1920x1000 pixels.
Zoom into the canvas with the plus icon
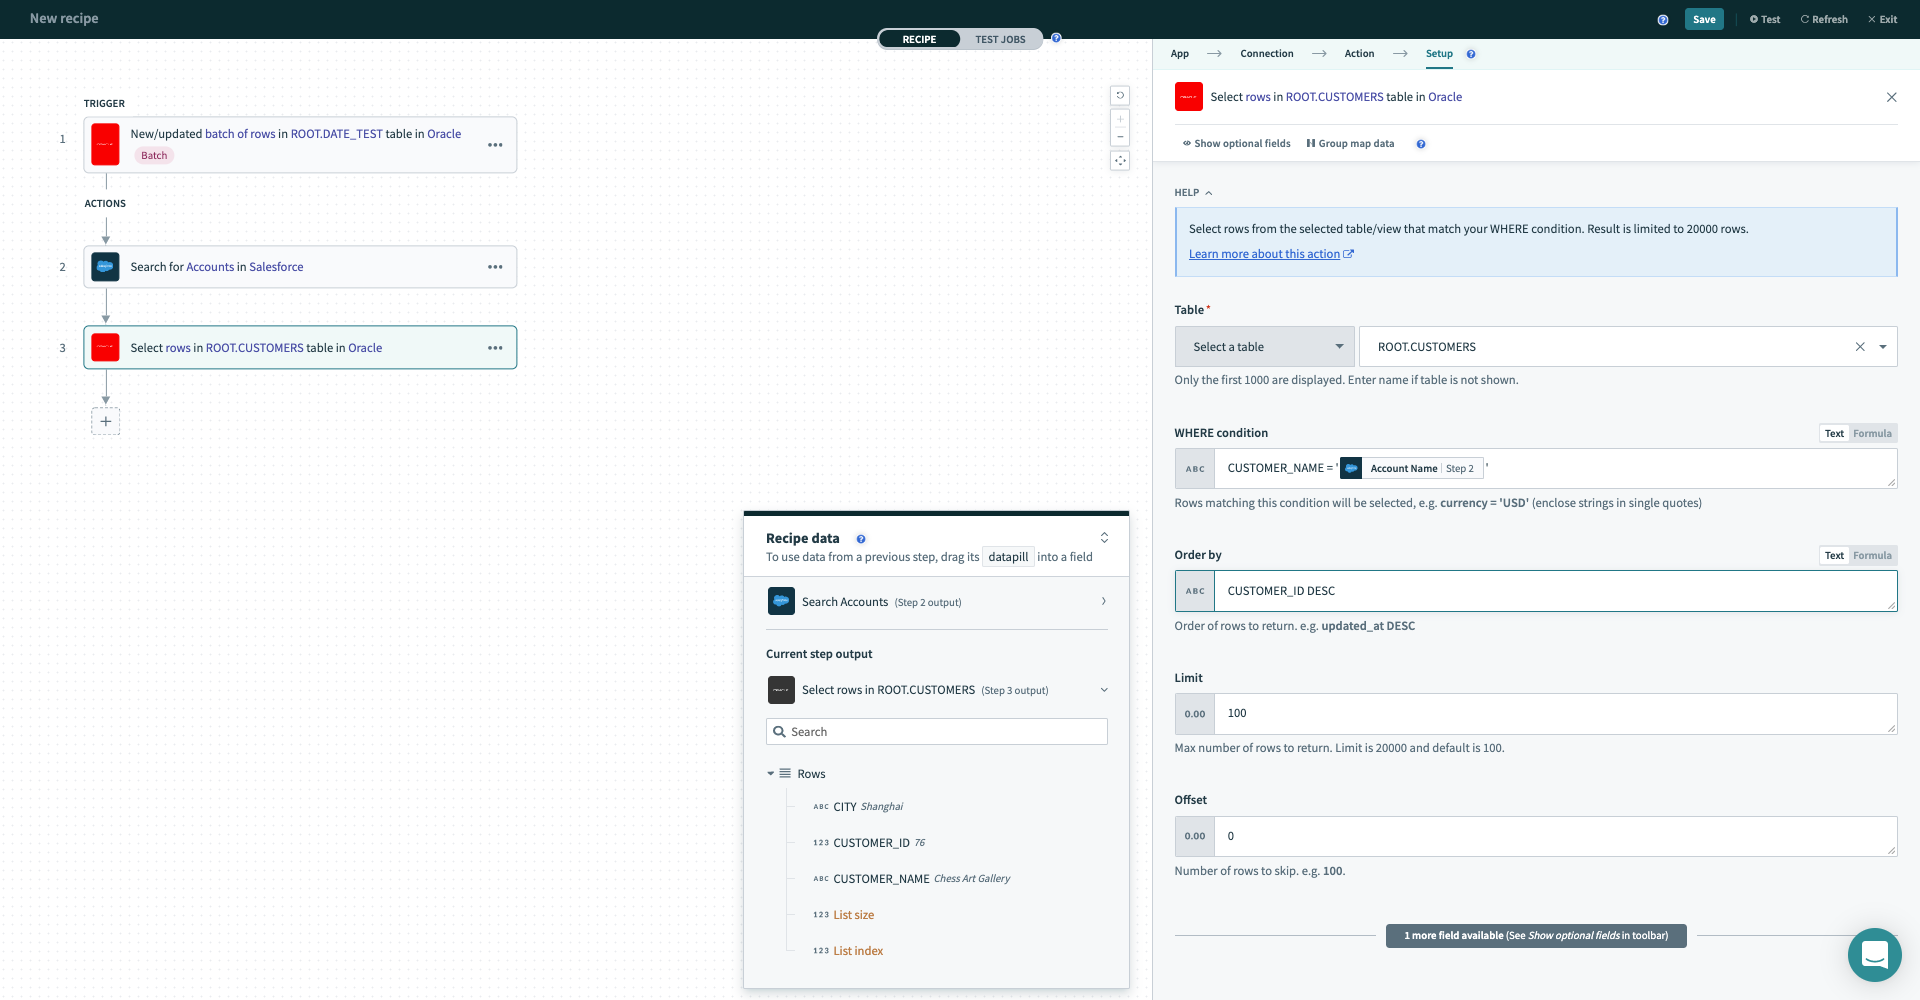click(x=1120, y=117)
